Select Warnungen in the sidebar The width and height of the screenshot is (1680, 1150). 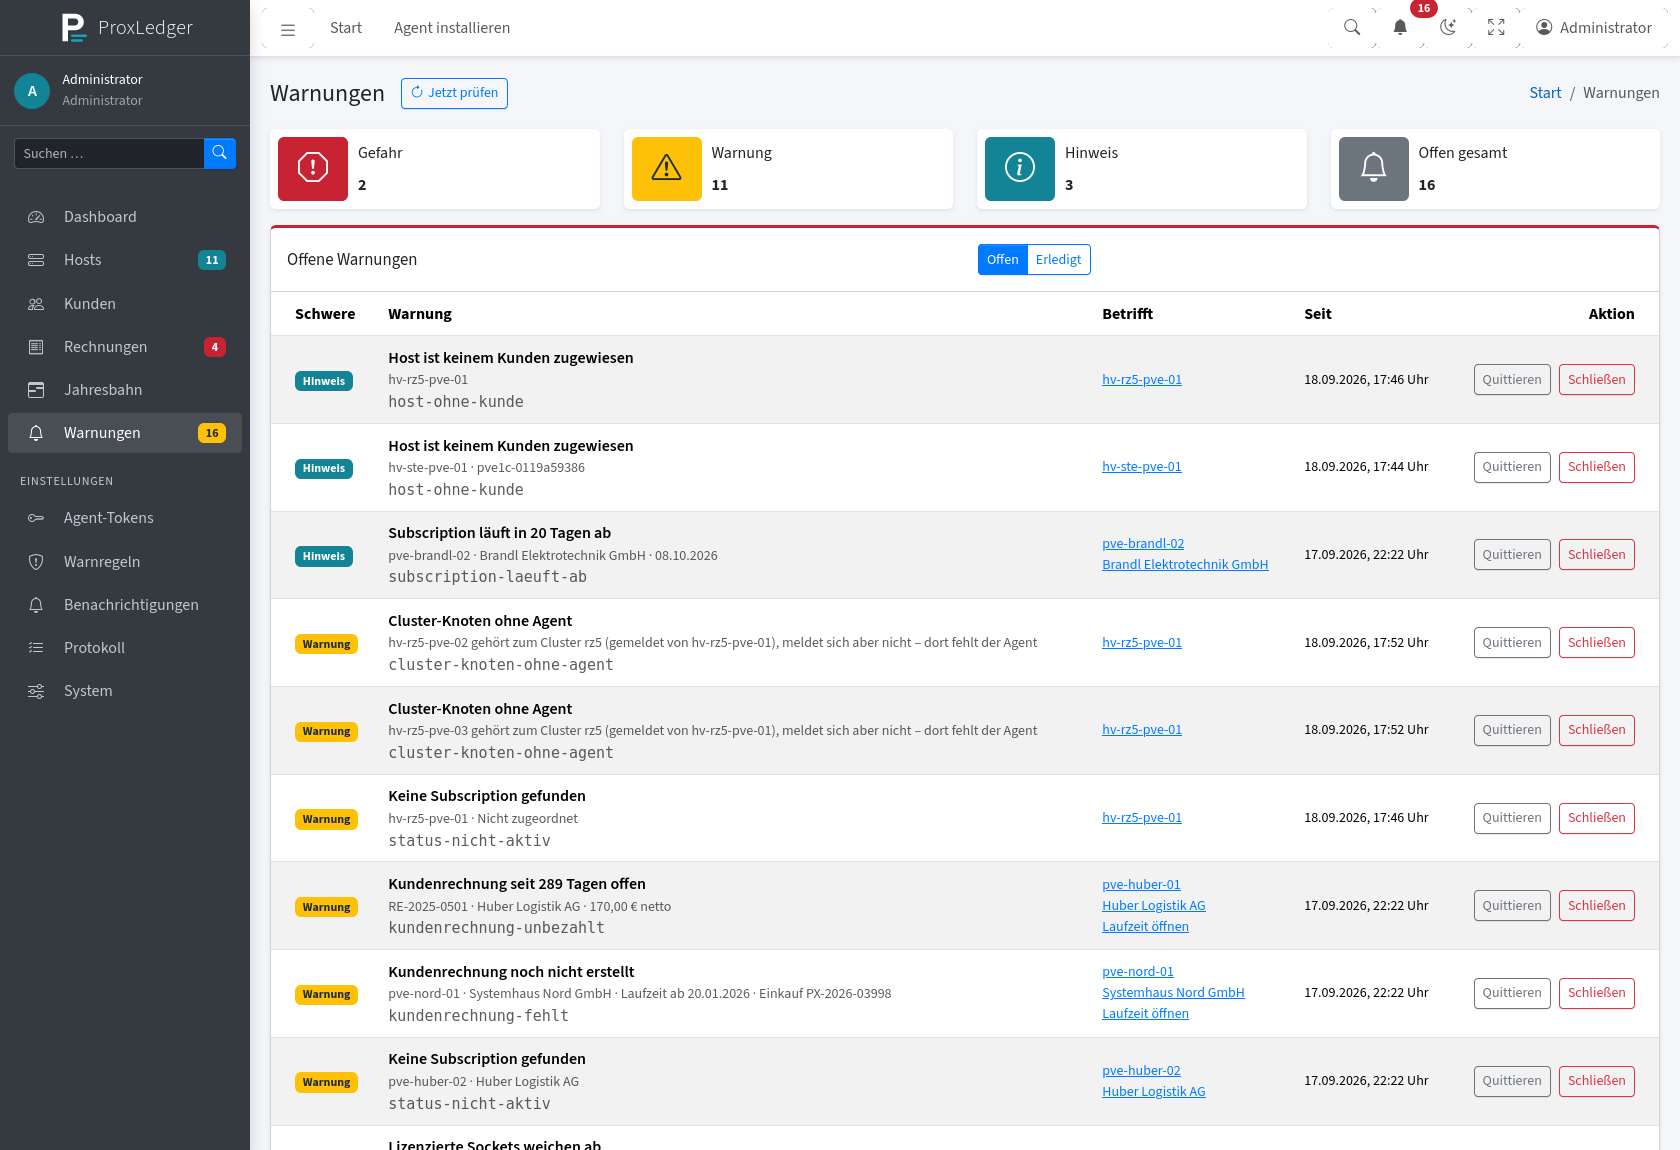click(x=125, y=433)
